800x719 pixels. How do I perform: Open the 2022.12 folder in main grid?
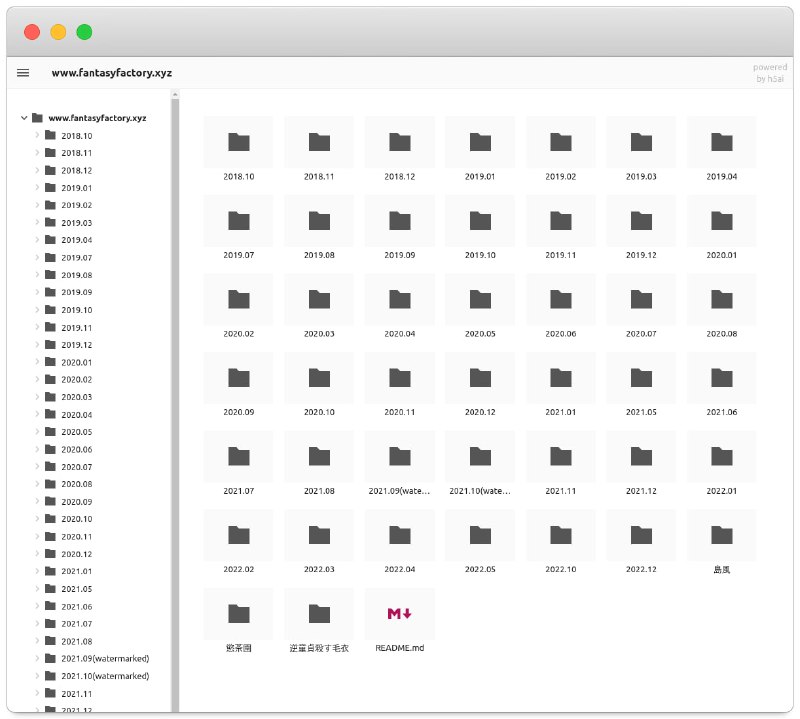pyautogui.click(x=641, y=535)
